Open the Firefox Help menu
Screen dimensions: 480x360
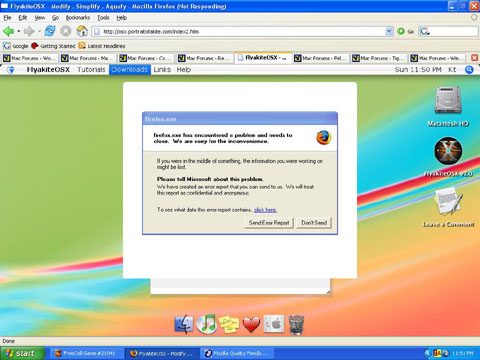pos(122,18)
